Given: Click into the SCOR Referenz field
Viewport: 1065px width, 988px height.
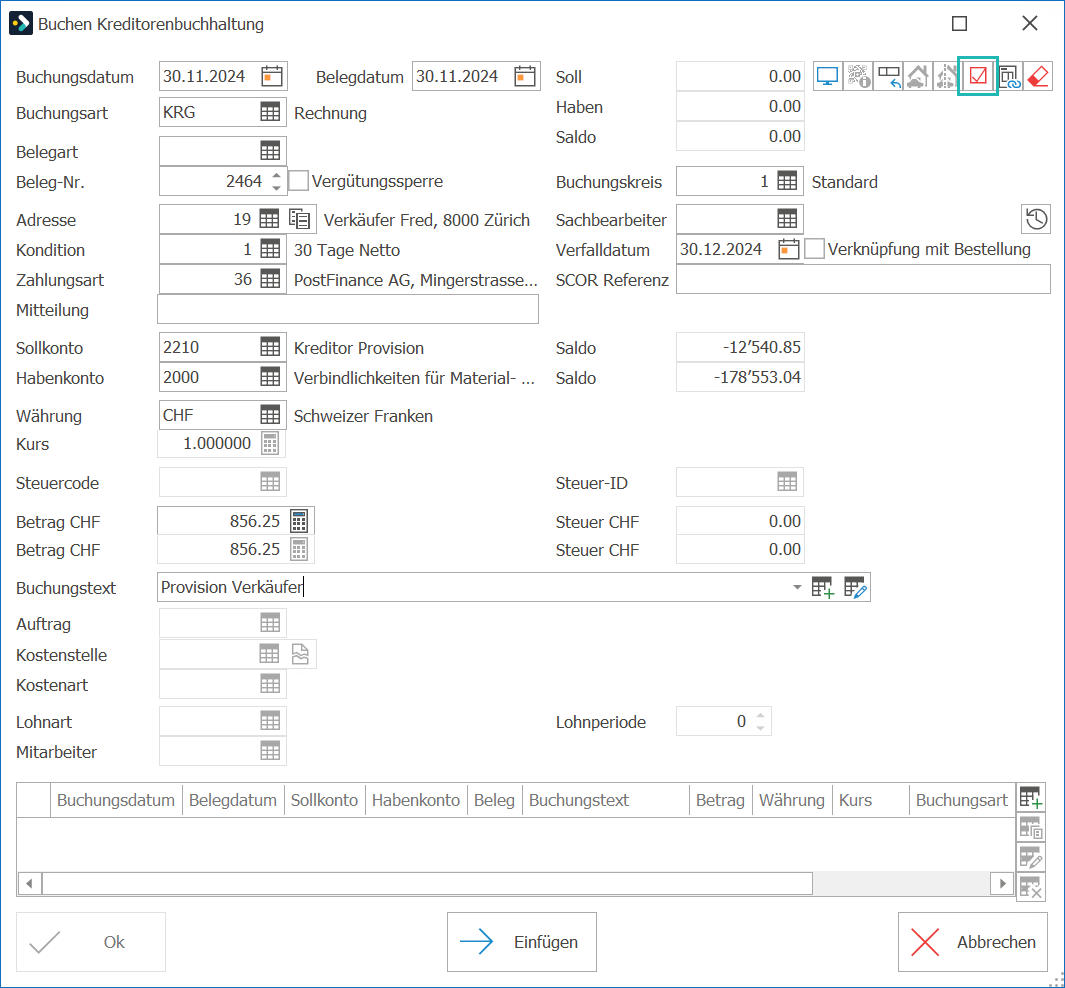Looking at the screenshot, I should [863, 279].
